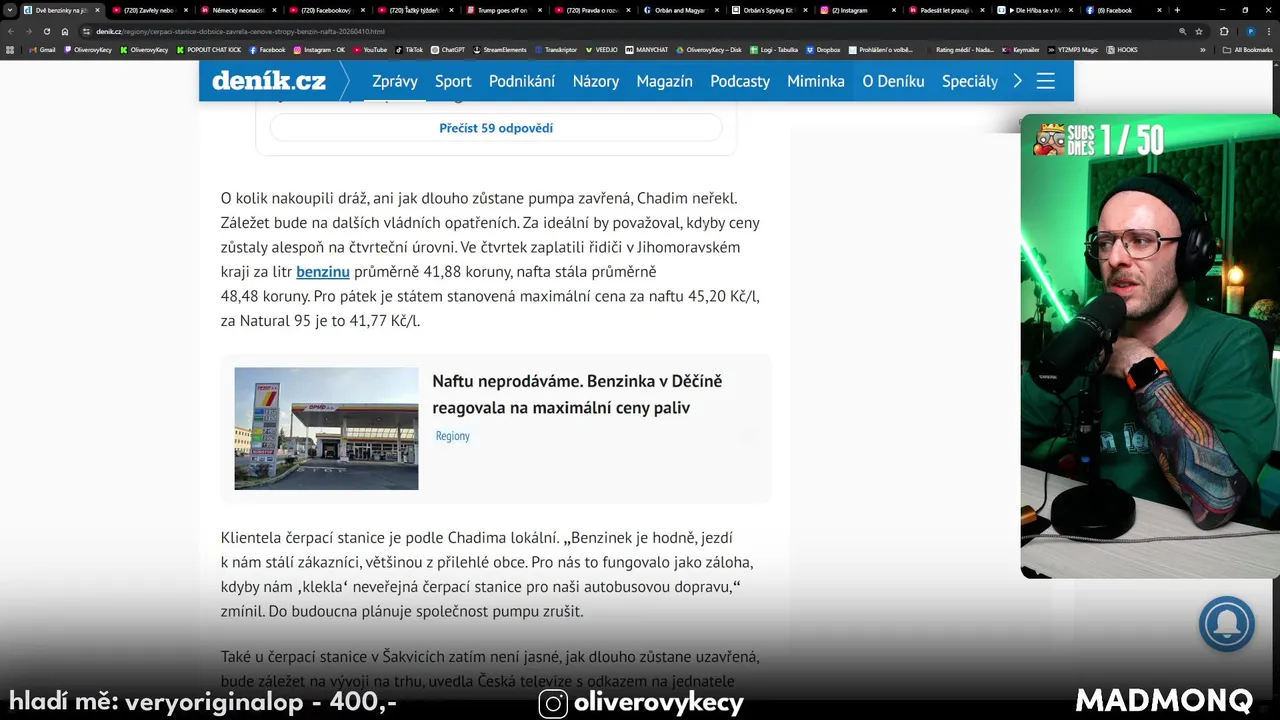
Task: Switch to the Trump goes off on tab
Action: [x=502, y=10]
